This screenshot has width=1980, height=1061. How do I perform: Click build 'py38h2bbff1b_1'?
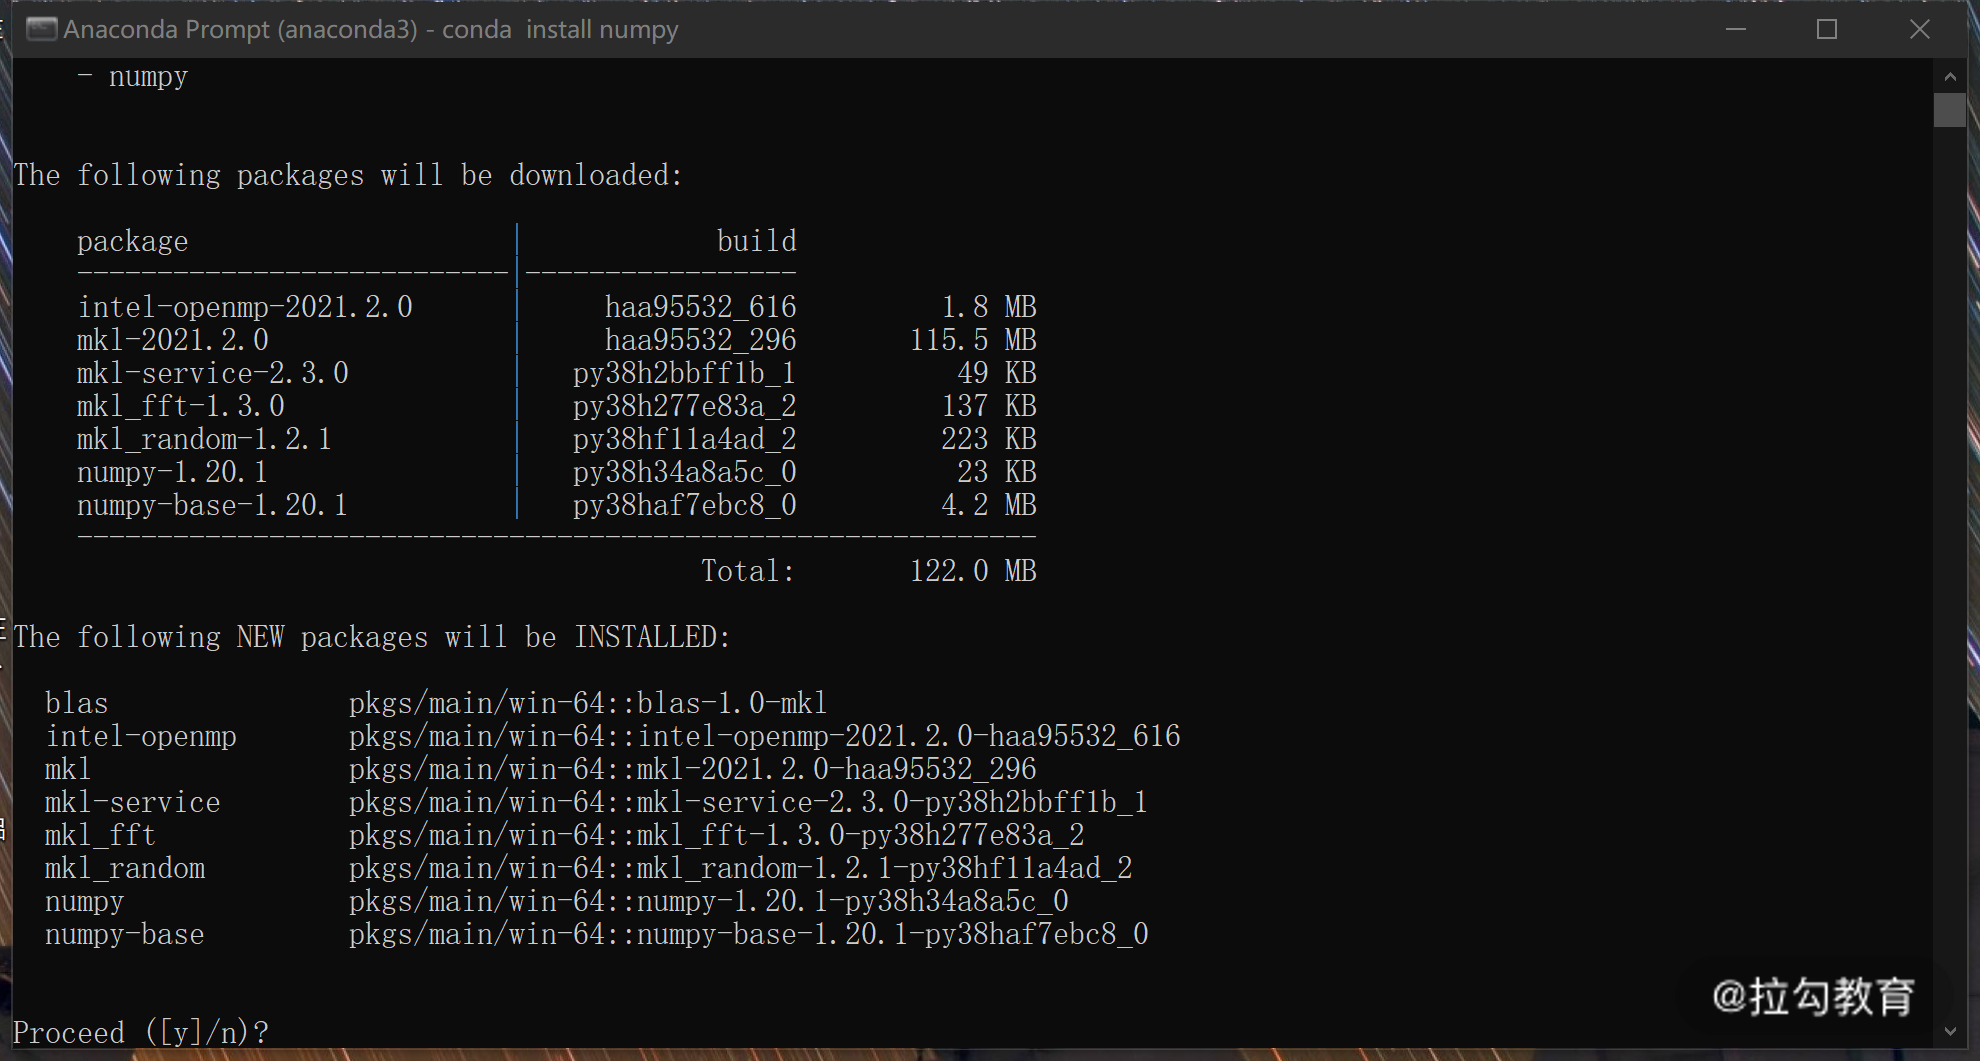pos(684,373)
